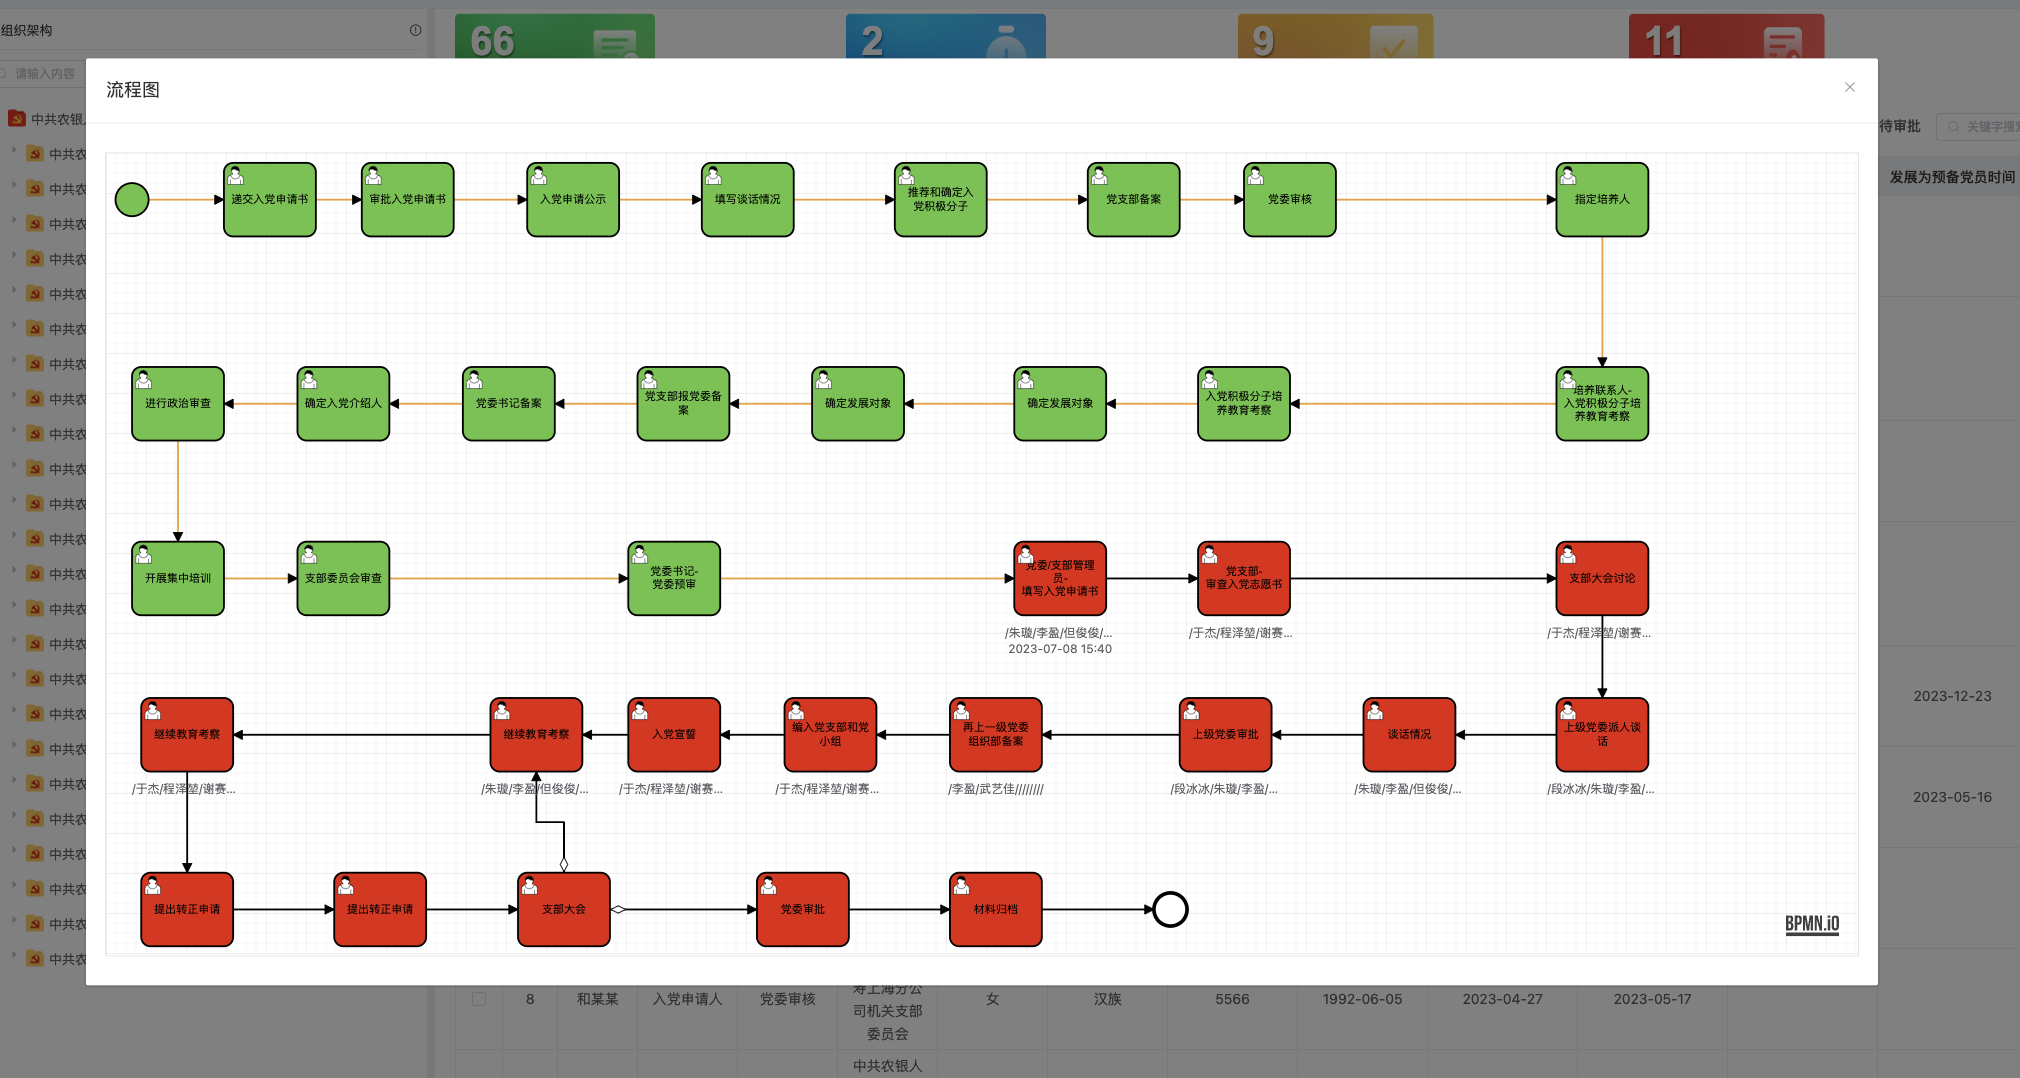Click the 党支部报党委备案 task node
This screenshot has width=2020, height=1078.
click(x=683, y=404)
